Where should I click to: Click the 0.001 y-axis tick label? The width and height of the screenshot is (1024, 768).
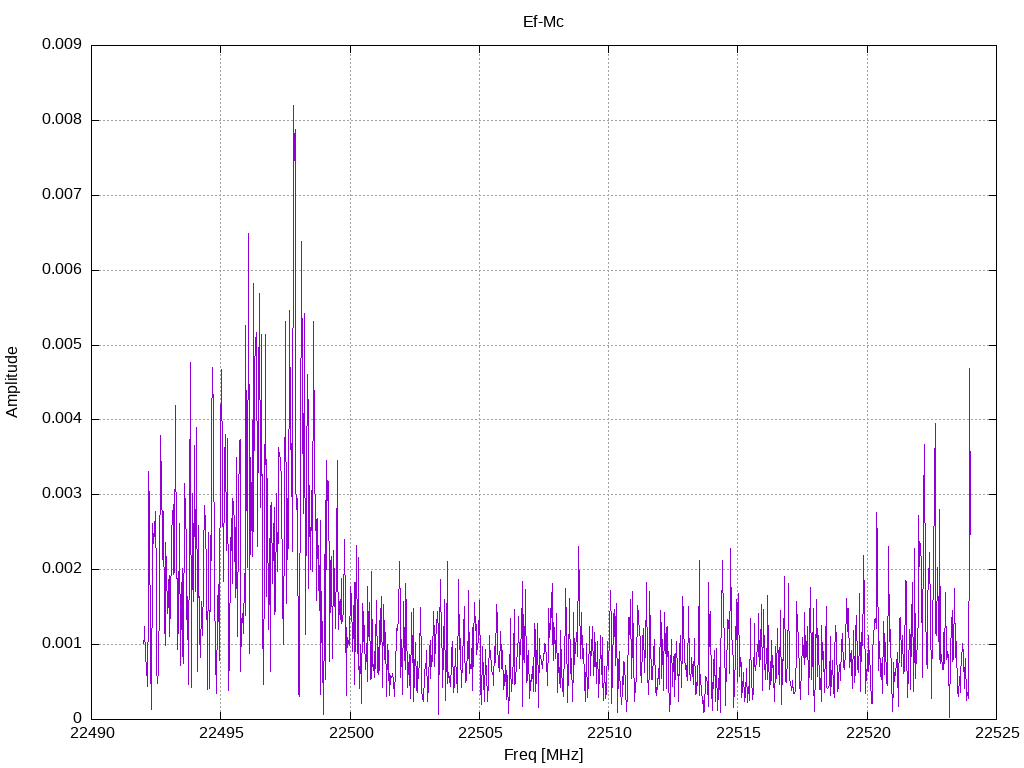click(61, 644)
